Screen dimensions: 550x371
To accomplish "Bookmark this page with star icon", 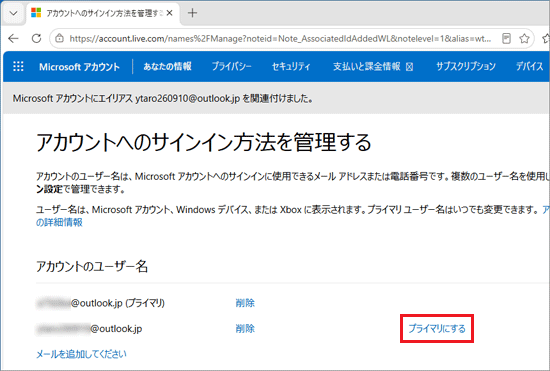I will click(524, 38).
